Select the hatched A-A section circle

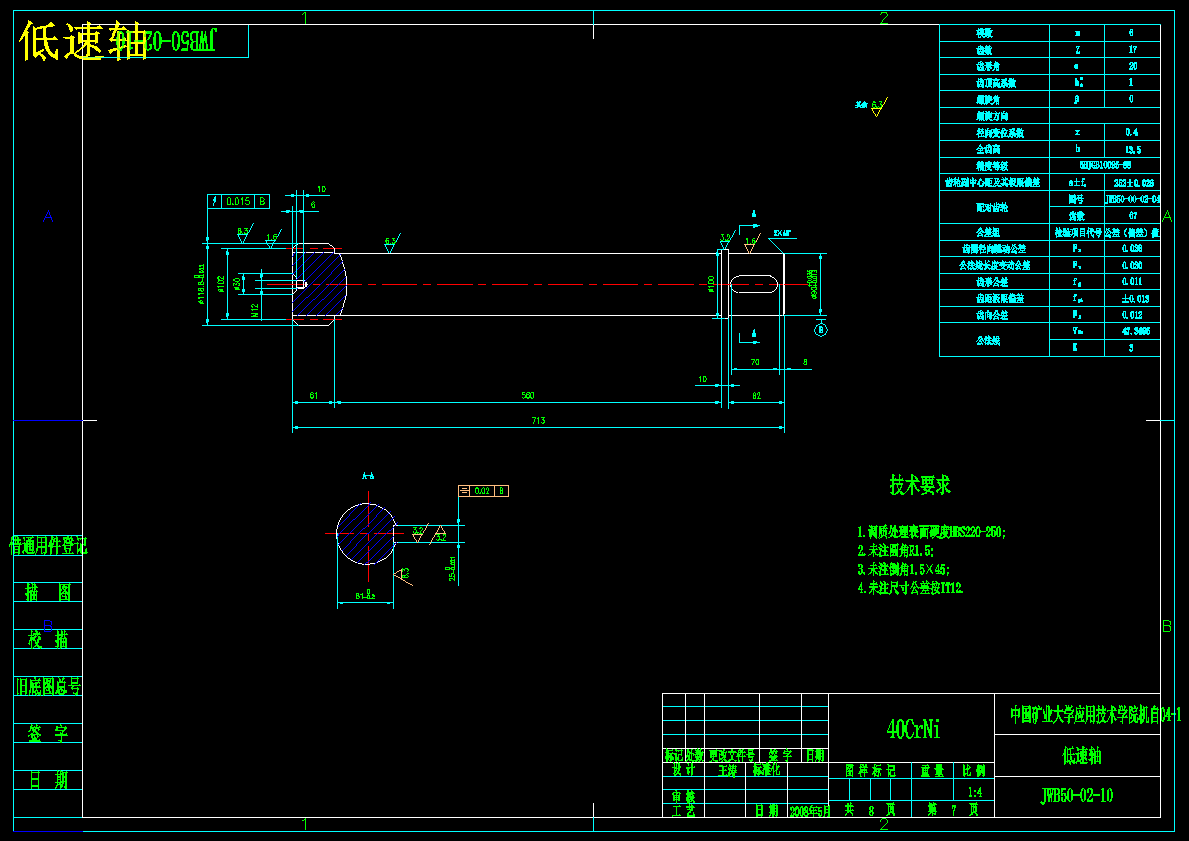click(x=366, y=534)
